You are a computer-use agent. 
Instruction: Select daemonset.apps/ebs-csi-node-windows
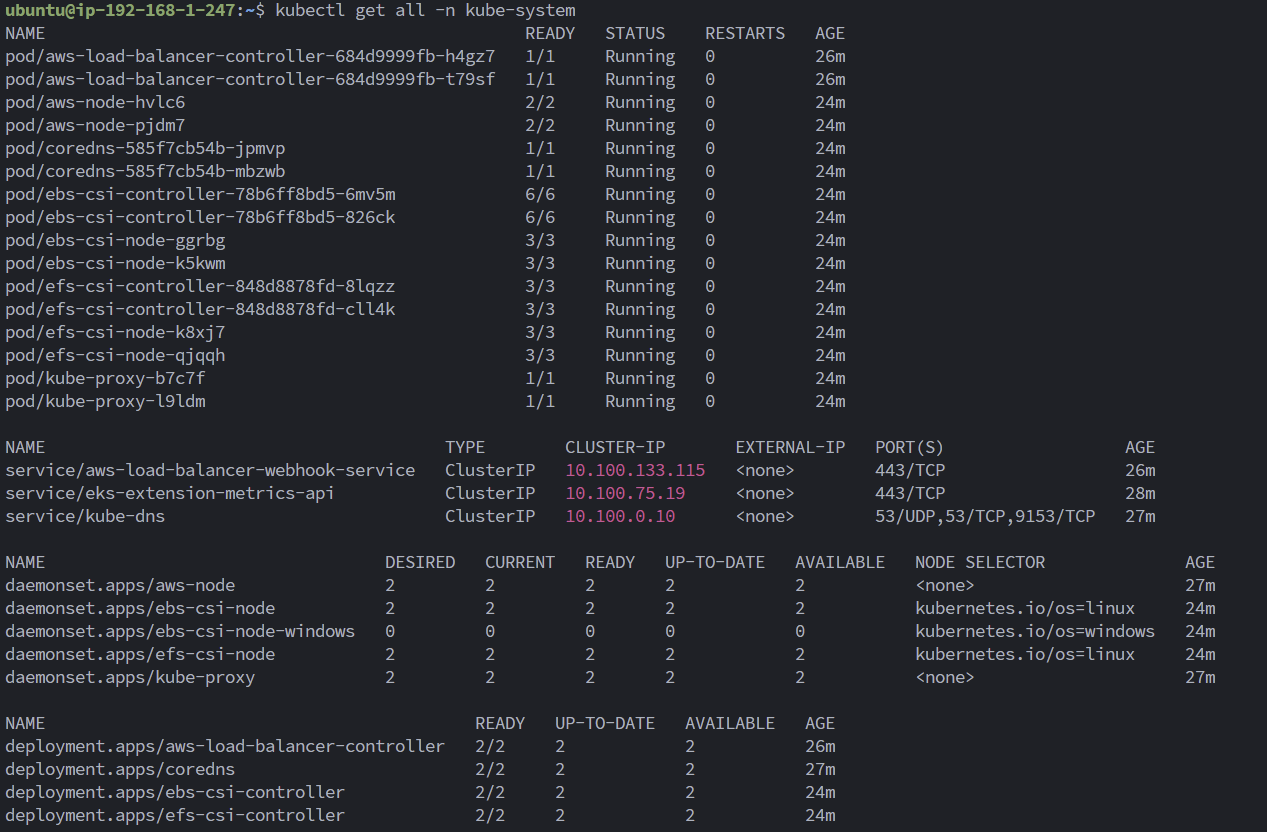coord(180,631)
